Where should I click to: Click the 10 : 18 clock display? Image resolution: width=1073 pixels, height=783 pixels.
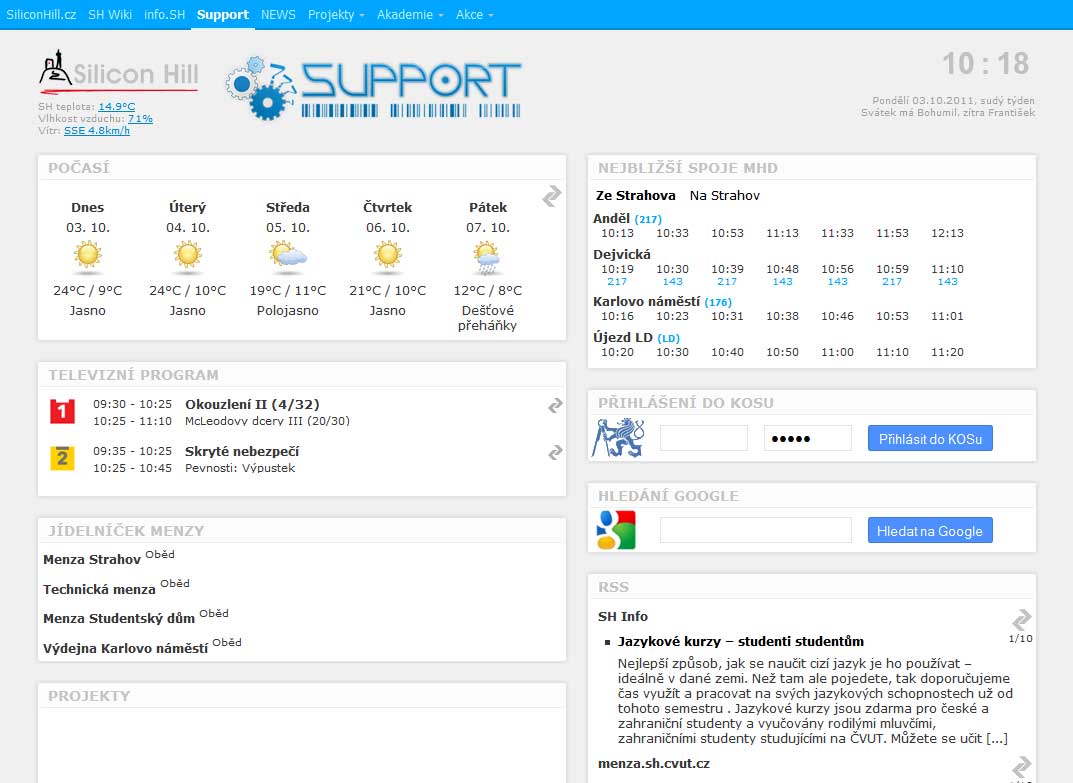[985, 64]
